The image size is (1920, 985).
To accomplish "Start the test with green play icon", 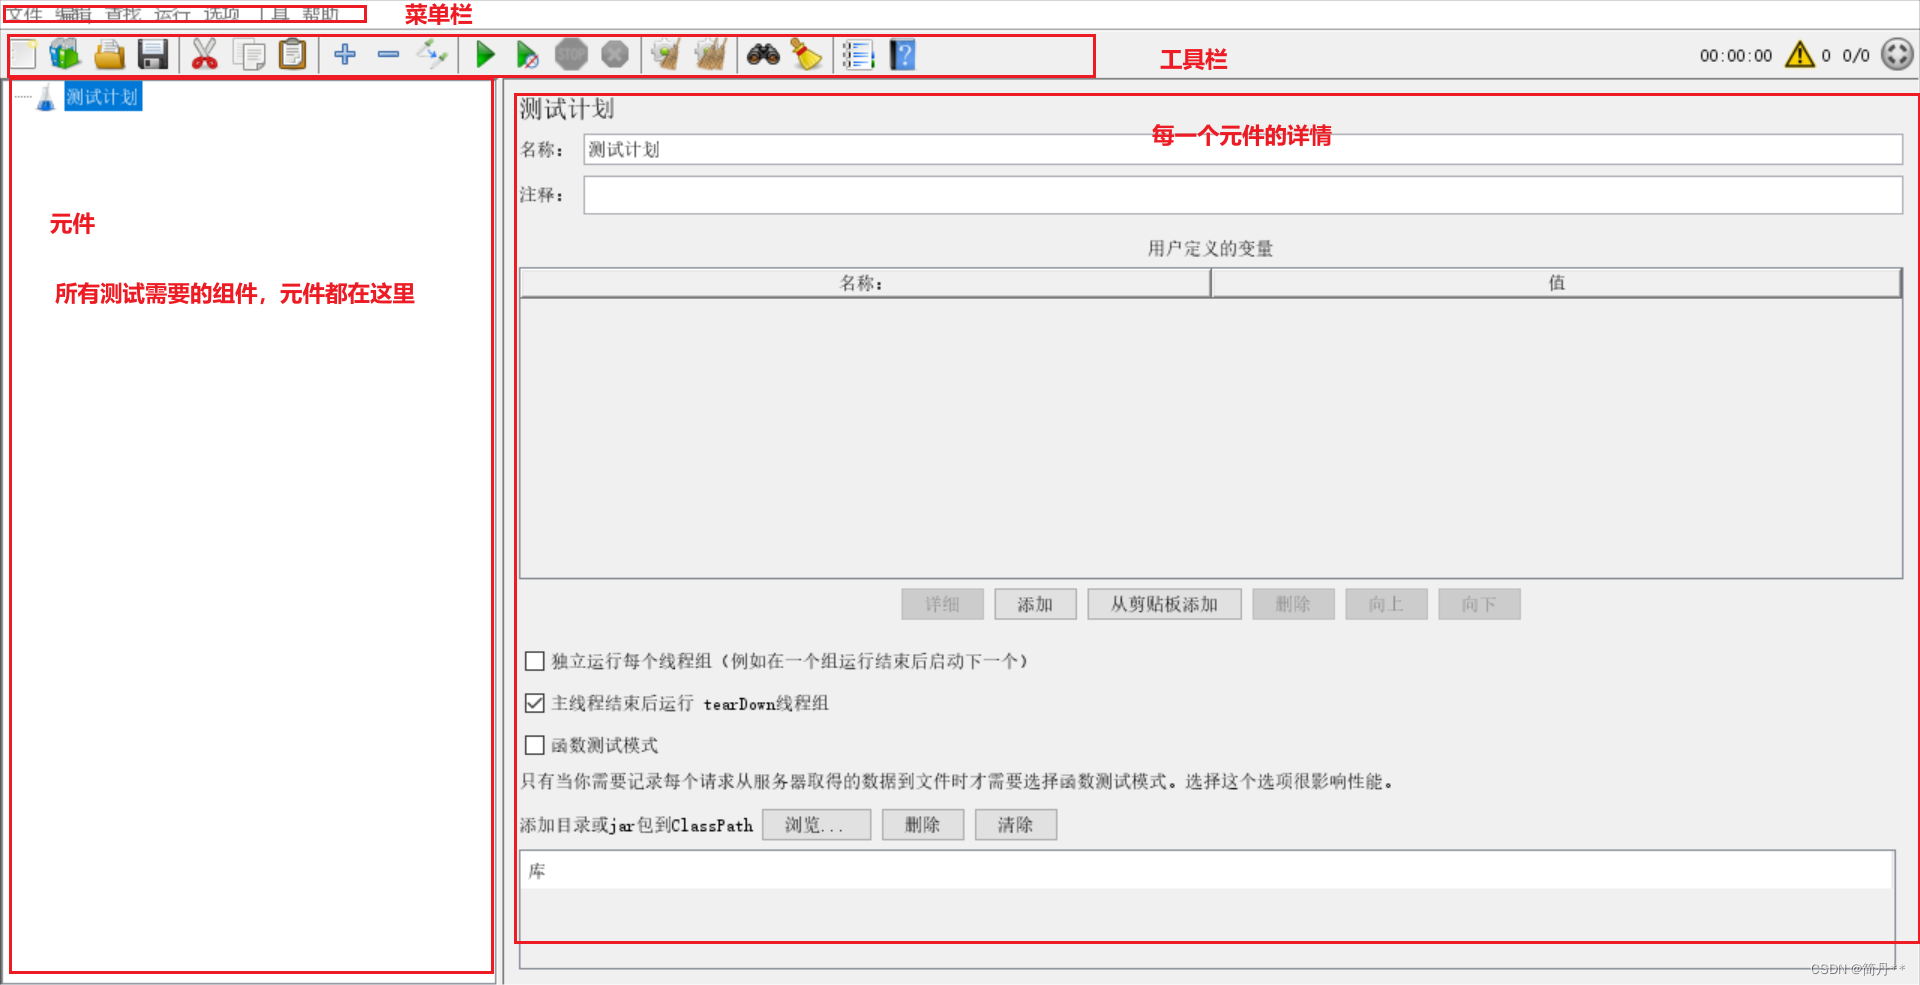I will click(x=486, y=54).
